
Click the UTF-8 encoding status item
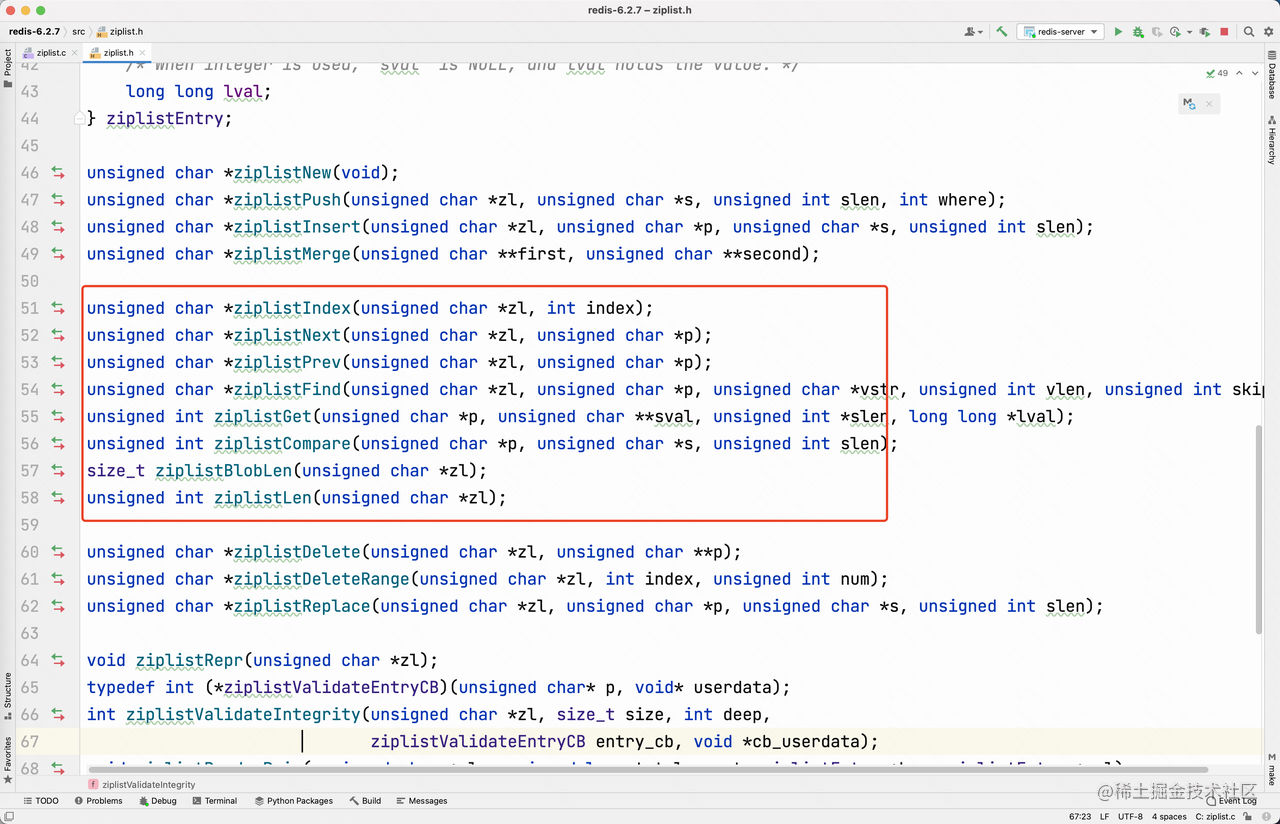1130,817
